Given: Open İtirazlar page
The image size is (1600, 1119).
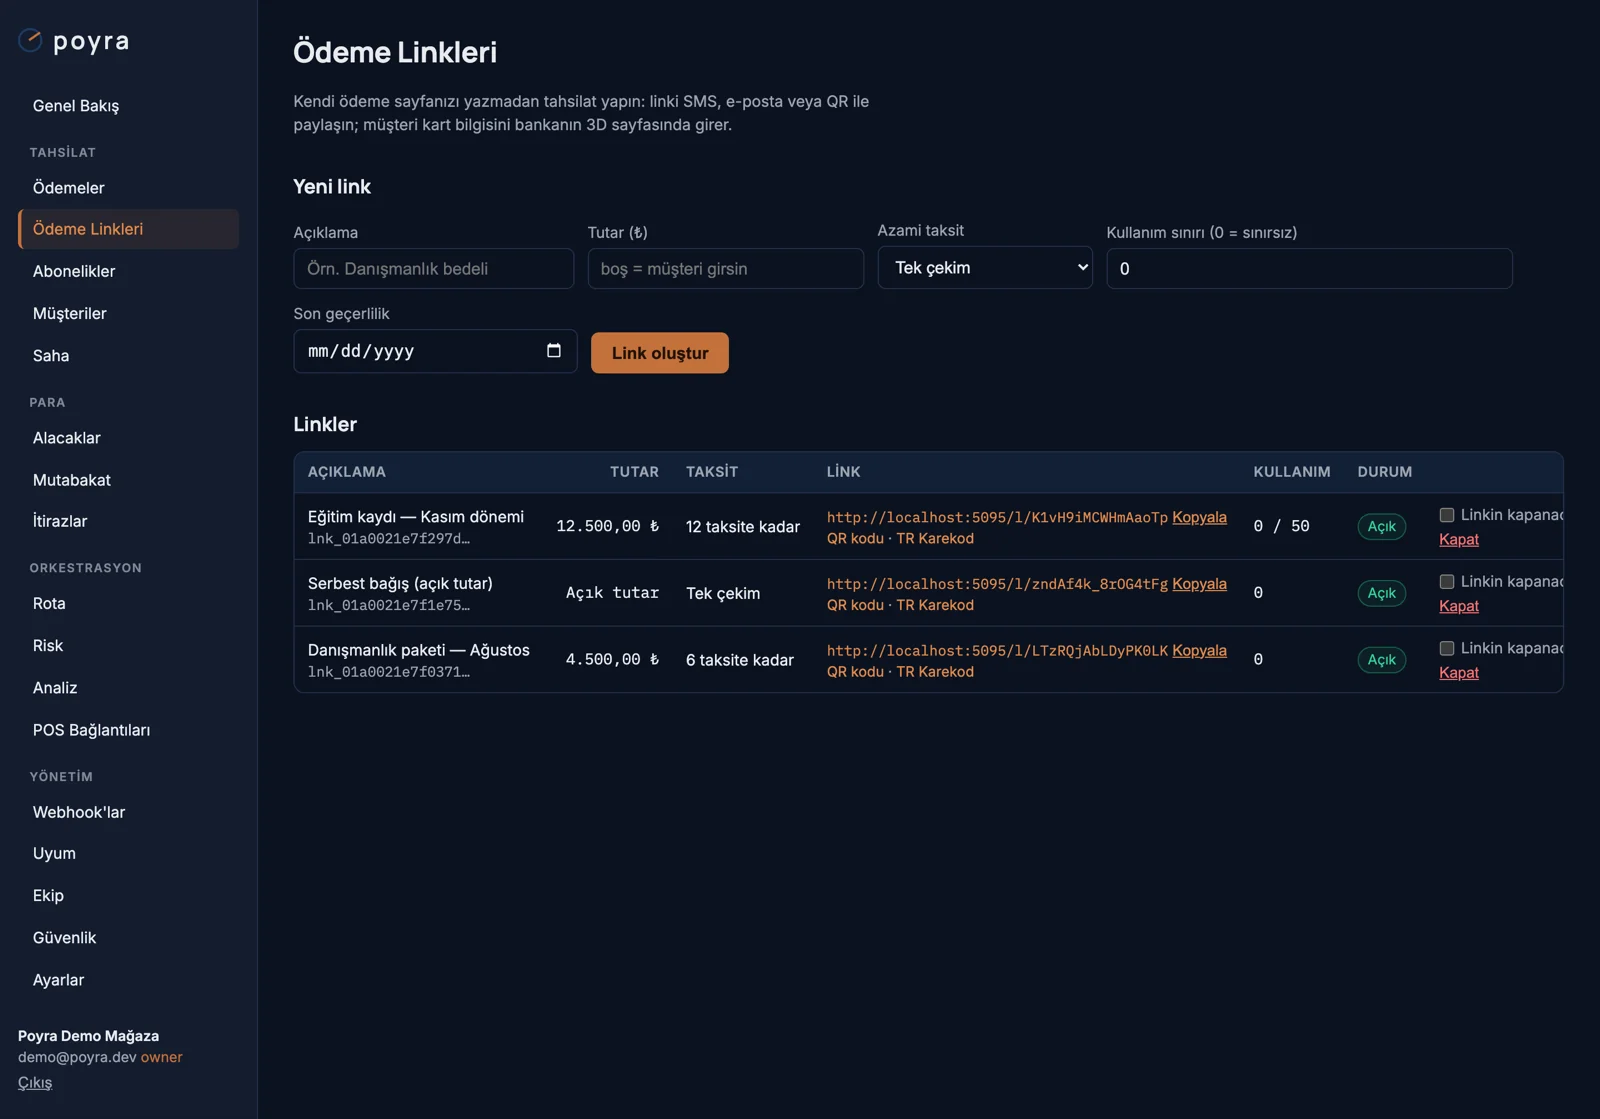Looking at the screenshot, I should point(60,521).
